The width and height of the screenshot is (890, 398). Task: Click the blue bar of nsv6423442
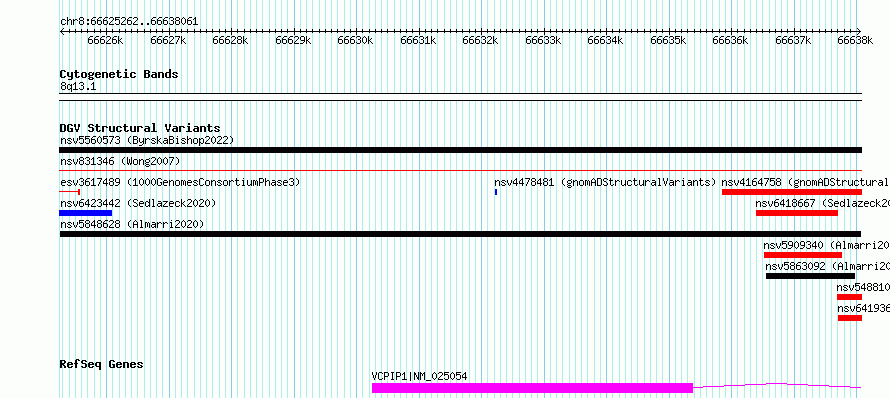pos(86,213)
